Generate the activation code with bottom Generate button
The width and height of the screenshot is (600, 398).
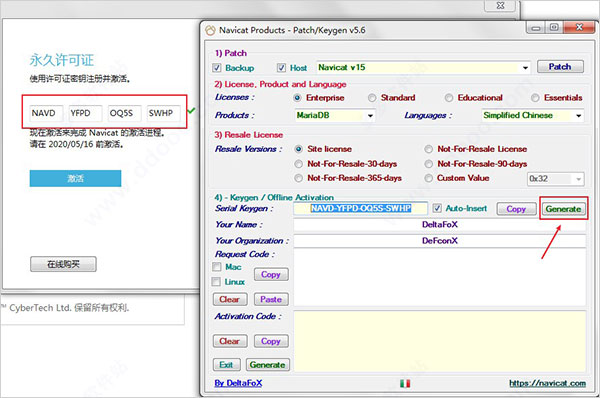click(267, 365)
